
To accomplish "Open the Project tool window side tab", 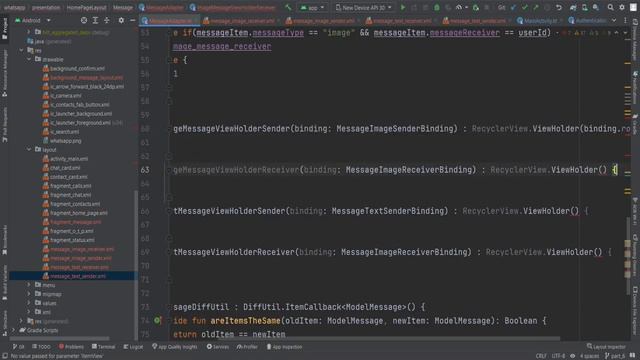I will (x=4, y=29).
